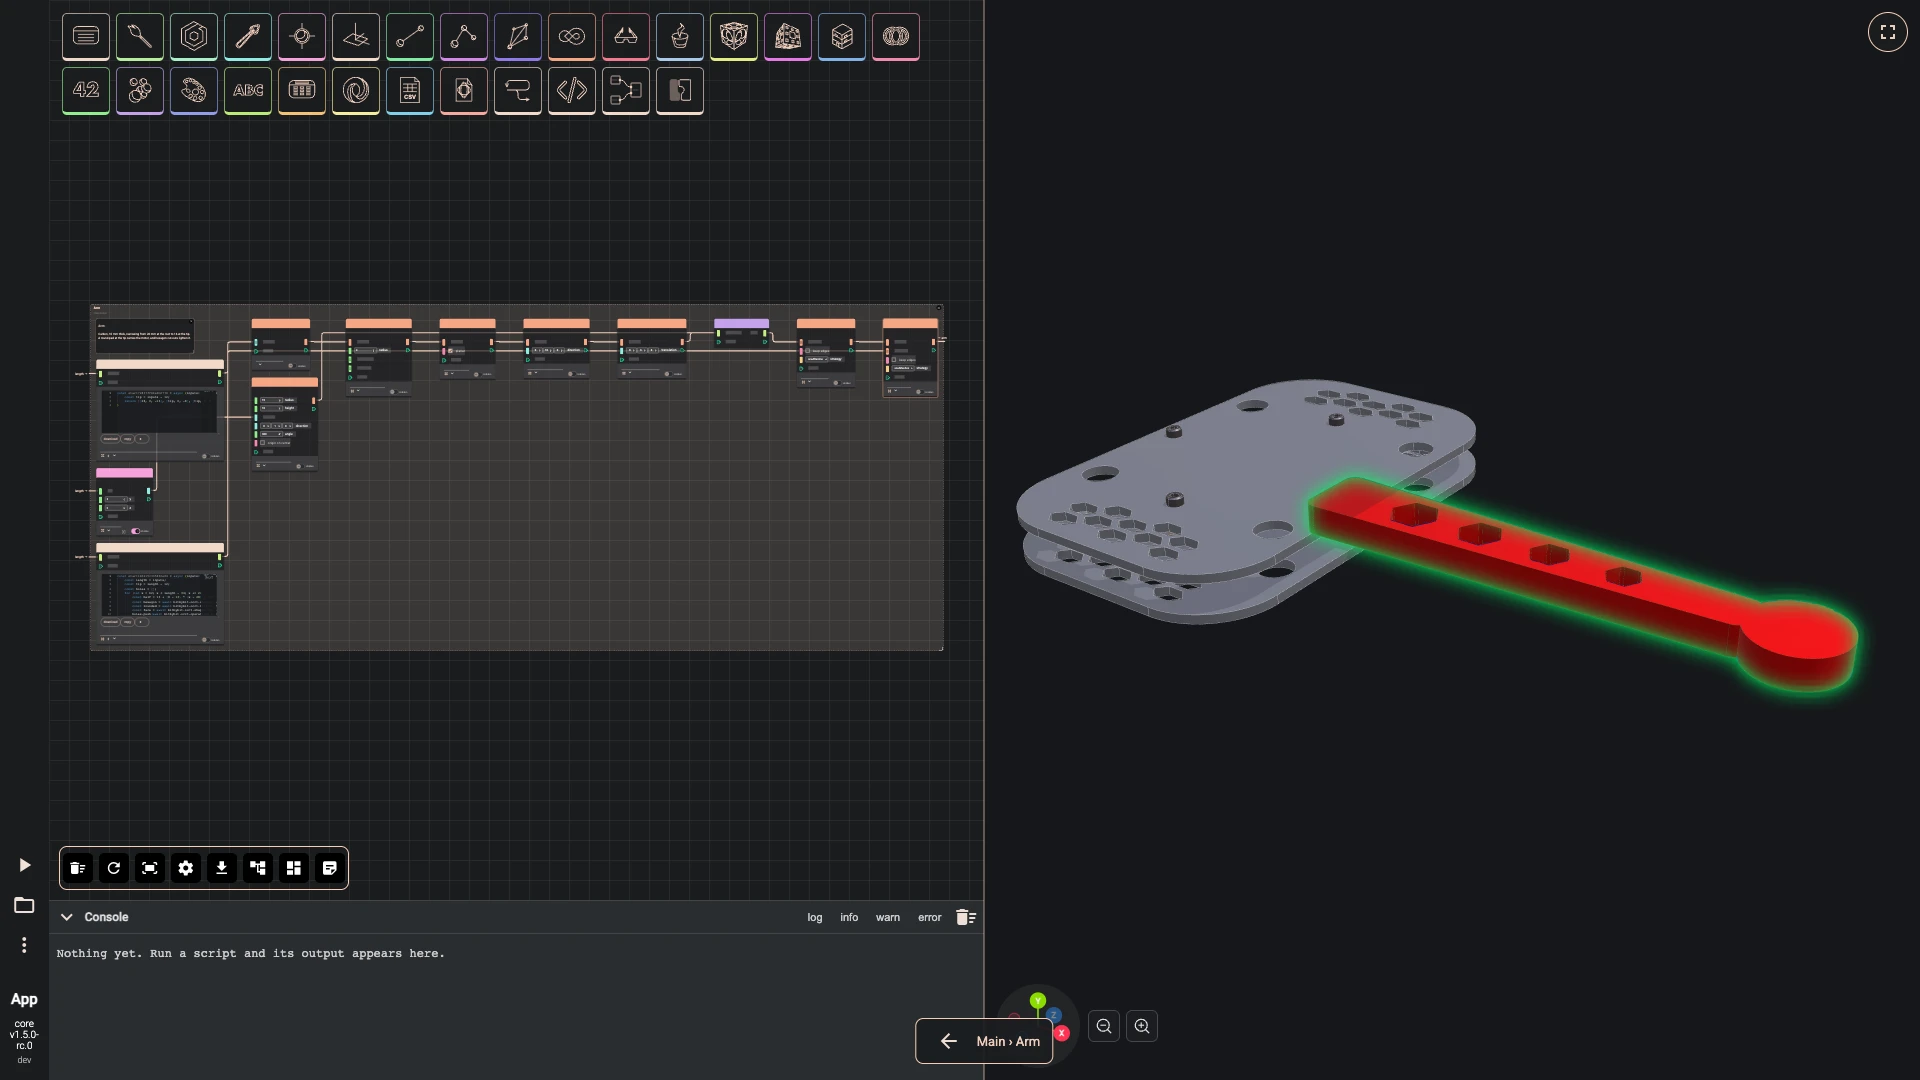Click the node flow diagram icon
1920x1080 pixels.
(x=626, y=91)
